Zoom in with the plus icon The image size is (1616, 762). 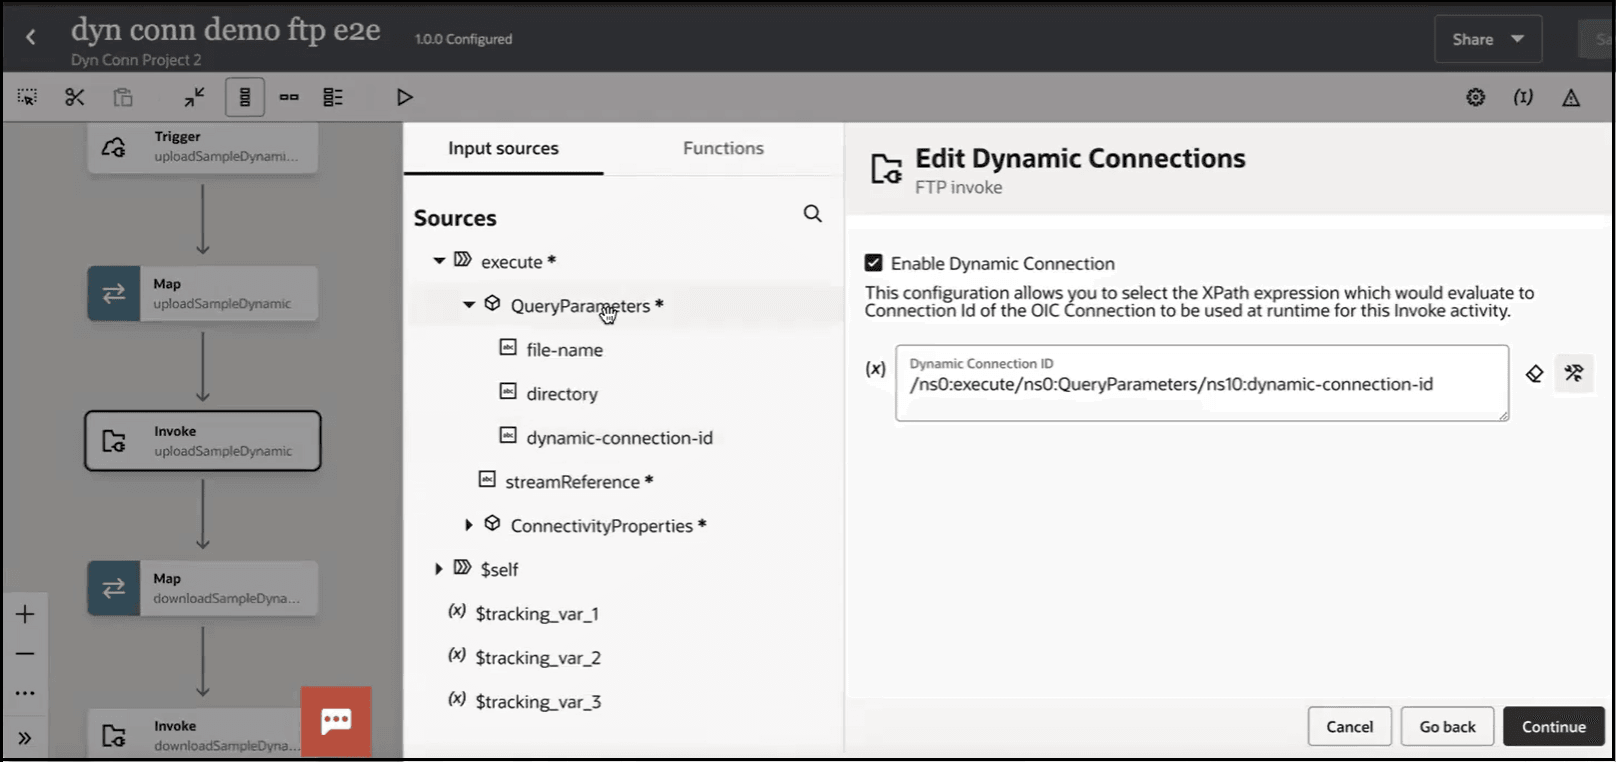25,614
